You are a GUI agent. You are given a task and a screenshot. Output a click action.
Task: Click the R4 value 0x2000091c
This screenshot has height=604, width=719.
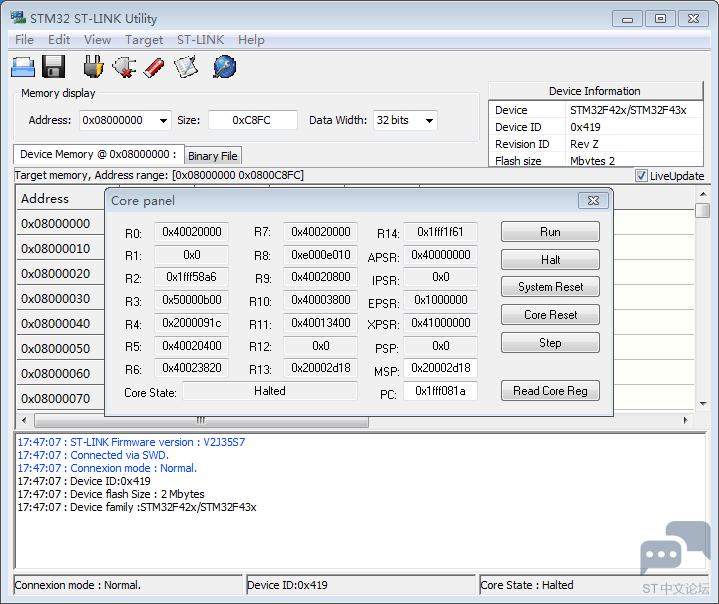click(x=192, y=323)
